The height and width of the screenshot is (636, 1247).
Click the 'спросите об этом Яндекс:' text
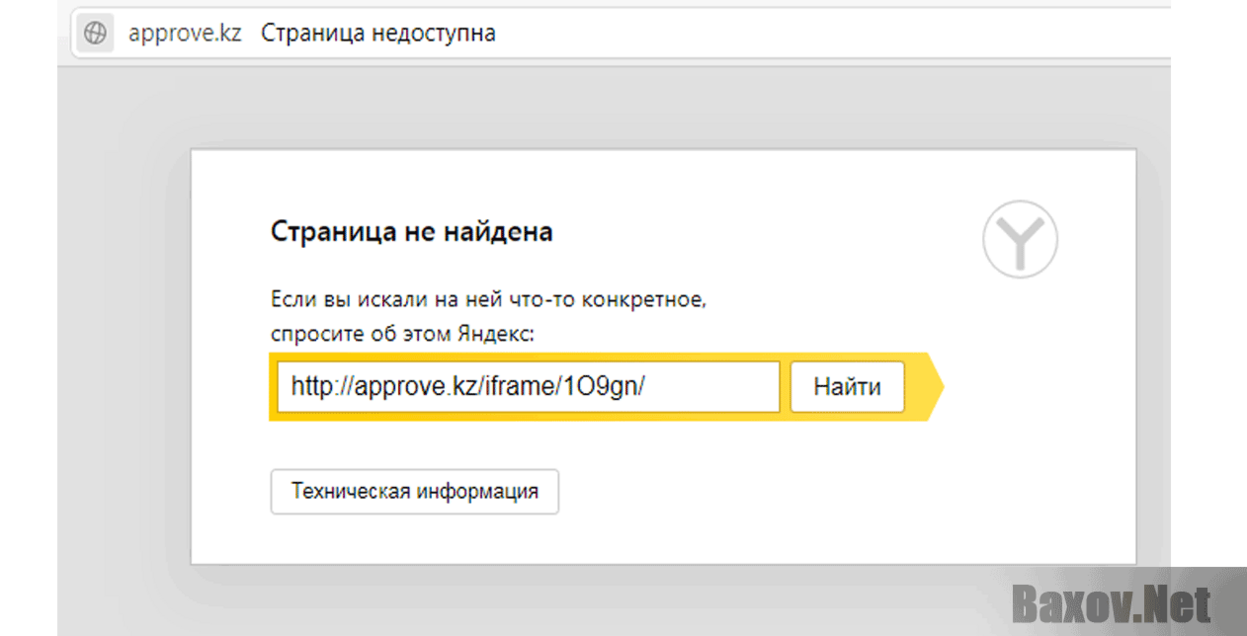(403, 334)
